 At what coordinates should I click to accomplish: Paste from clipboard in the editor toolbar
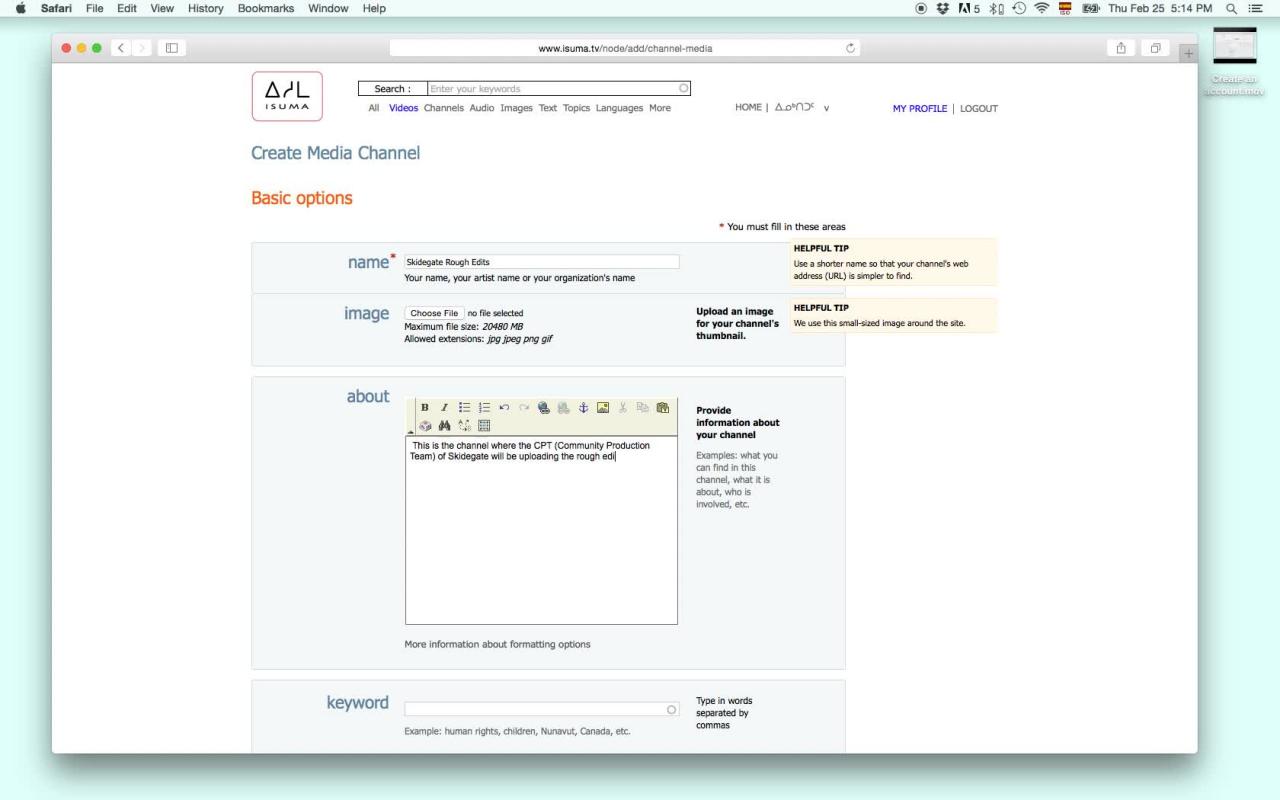point(662,407)
